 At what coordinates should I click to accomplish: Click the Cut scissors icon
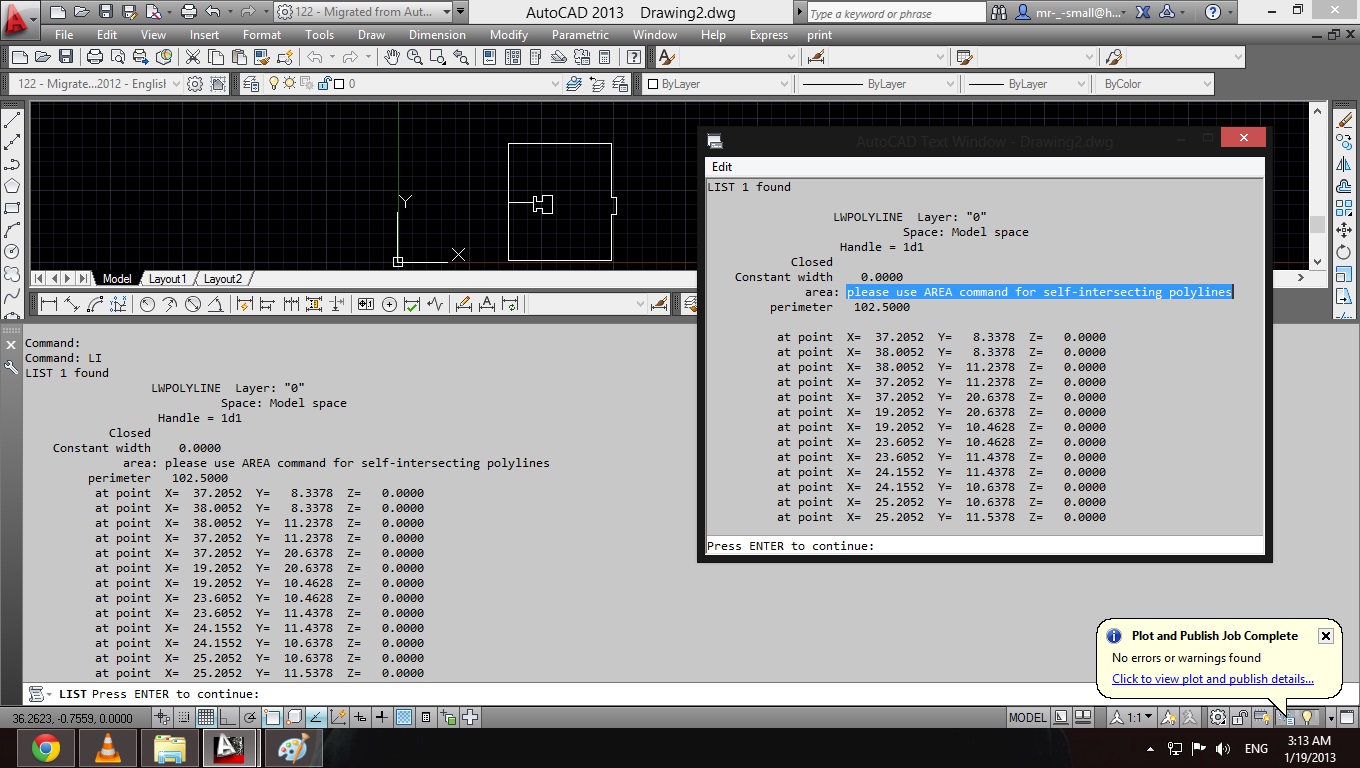[193, 57]
